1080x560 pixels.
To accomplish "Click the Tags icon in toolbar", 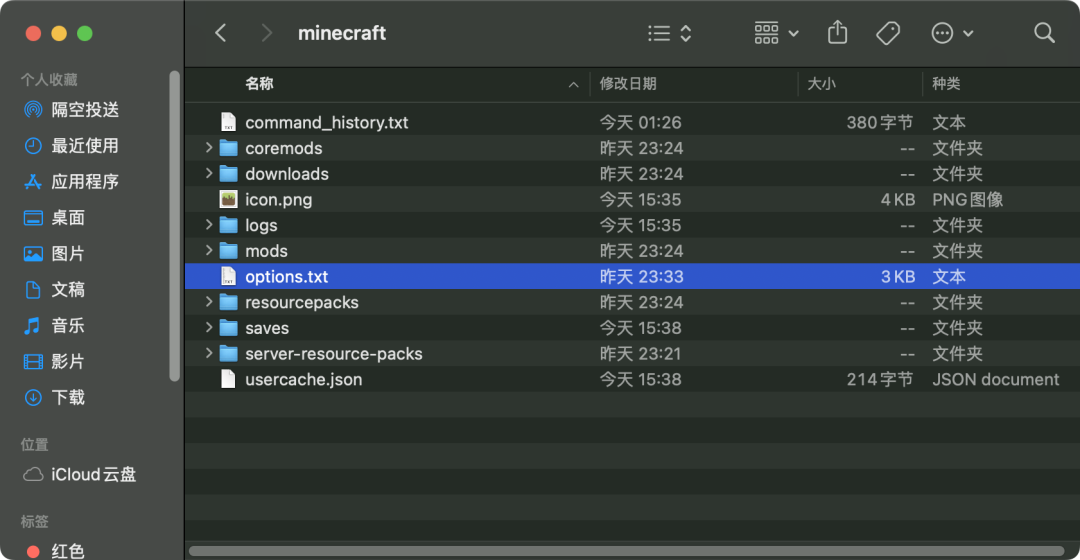I will (x=888, y=33).
